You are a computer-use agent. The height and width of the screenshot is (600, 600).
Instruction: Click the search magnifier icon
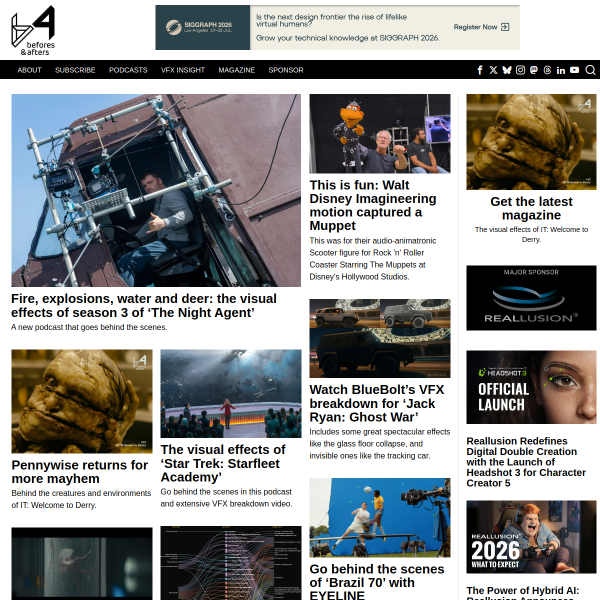coord(590,70)
